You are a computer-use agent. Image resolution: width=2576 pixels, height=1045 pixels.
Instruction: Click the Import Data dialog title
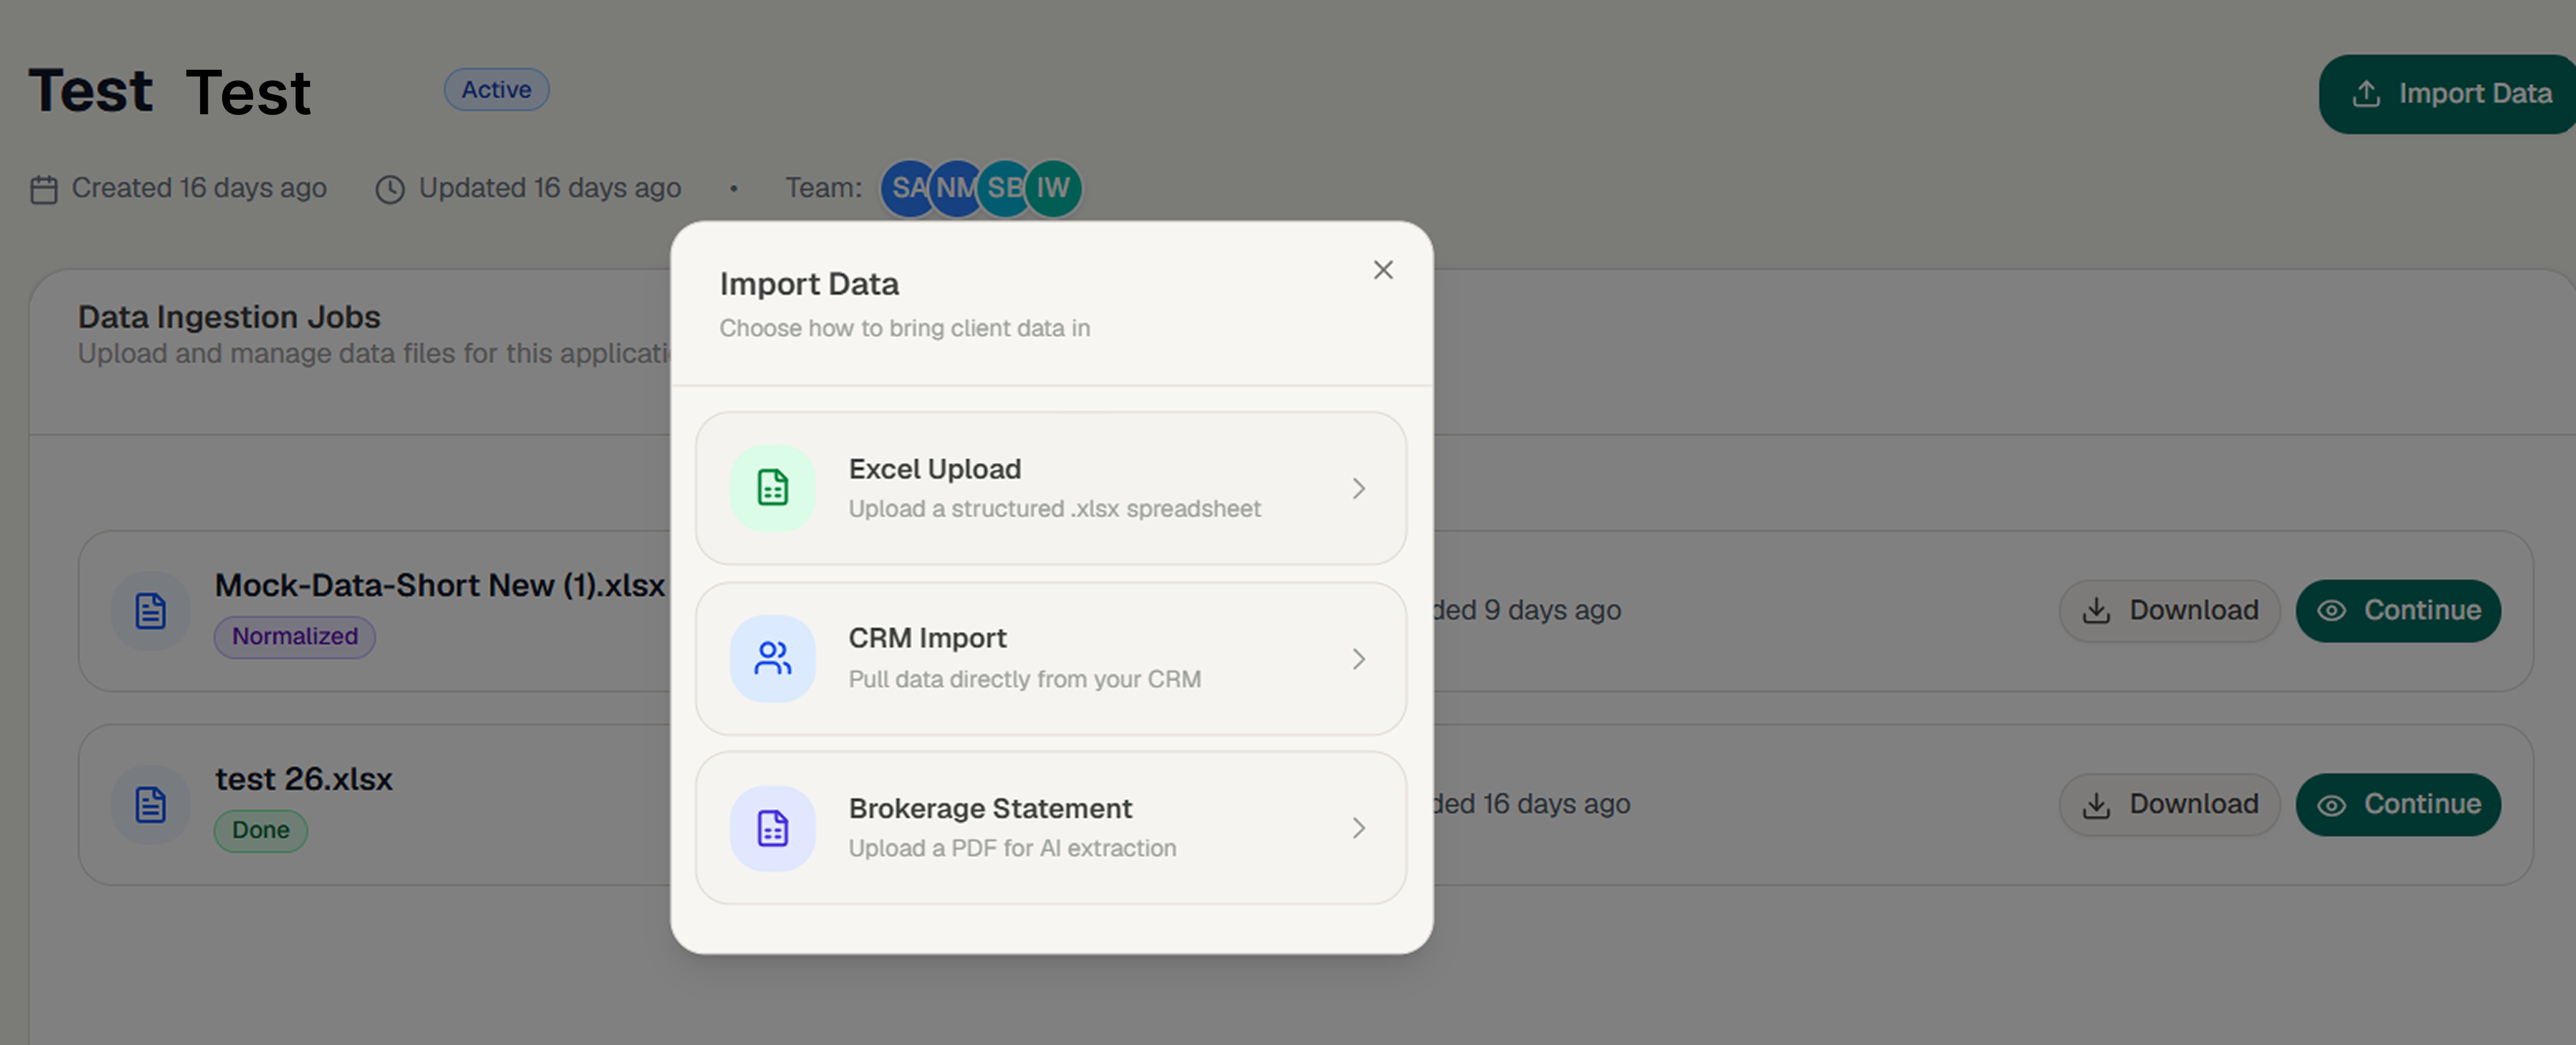point(810,284)
